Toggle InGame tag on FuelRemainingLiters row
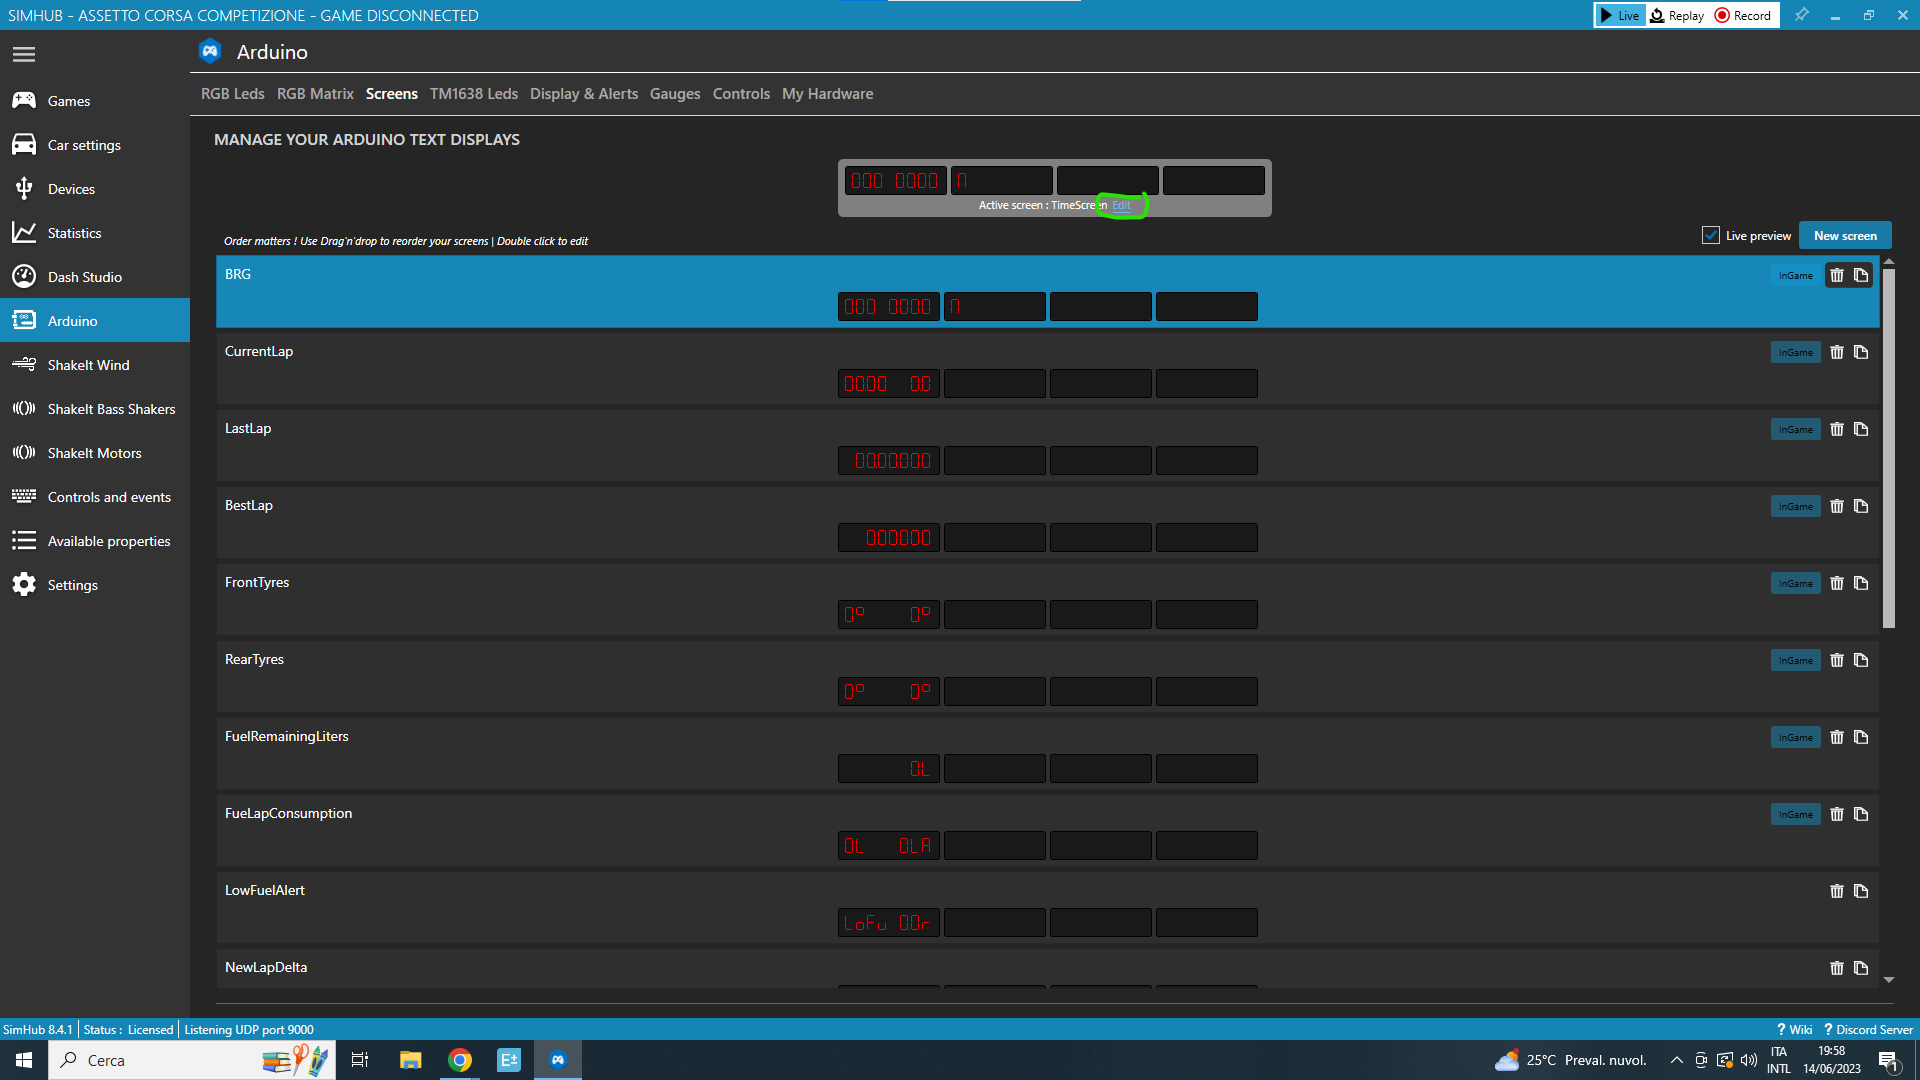This screenshot has width=1920, height=1080. (x=1796, y=737)
